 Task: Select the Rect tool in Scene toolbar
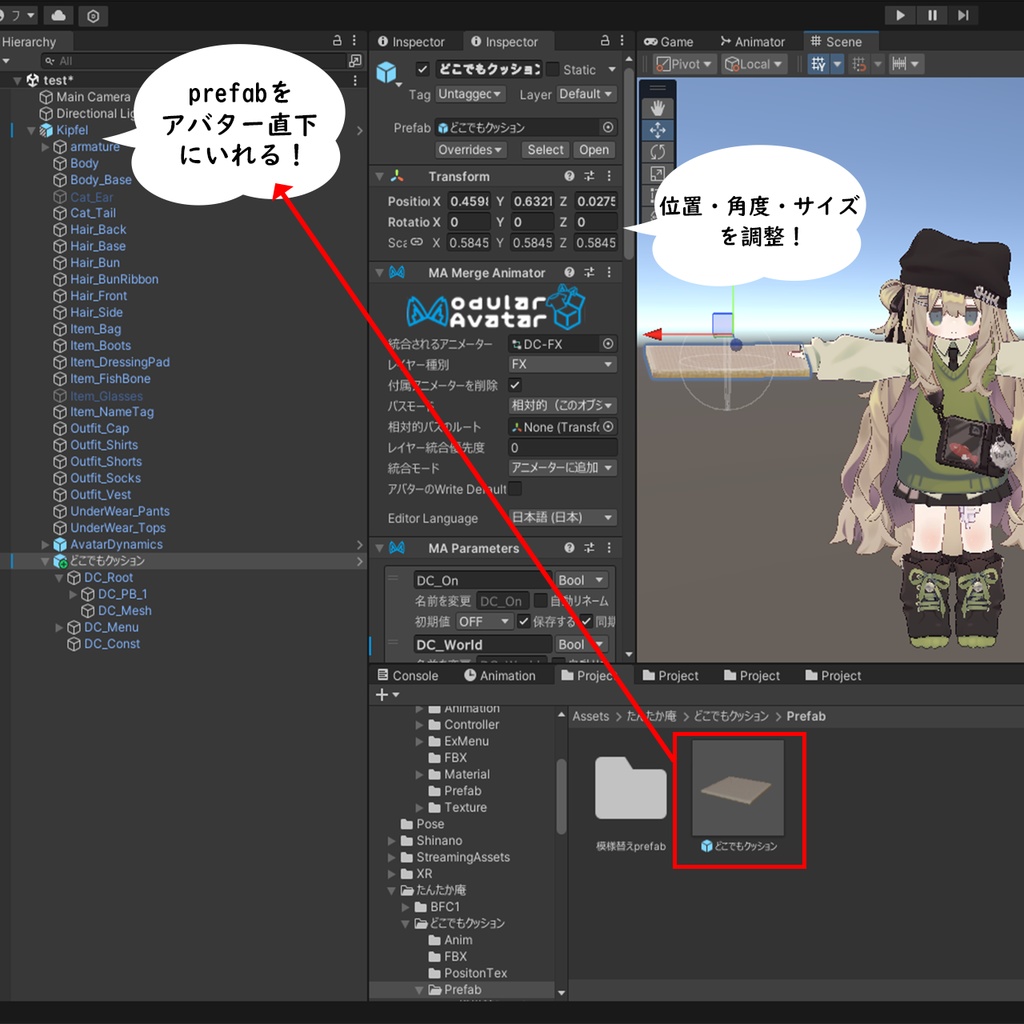pyautogui.click(x=657, y=192)
